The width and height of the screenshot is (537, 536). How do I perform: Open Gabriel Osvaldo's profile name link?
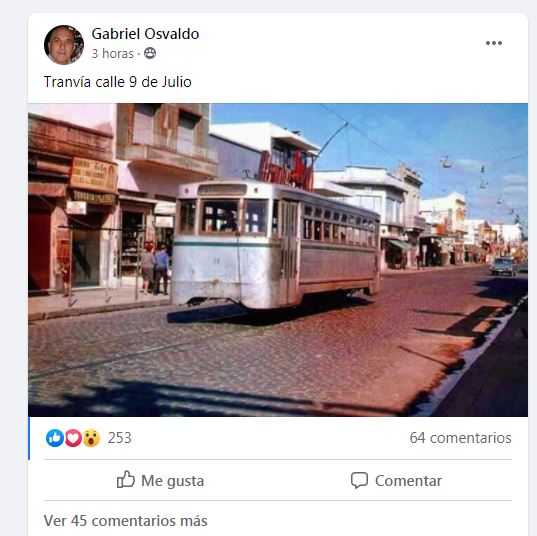(x=145, y=34)
